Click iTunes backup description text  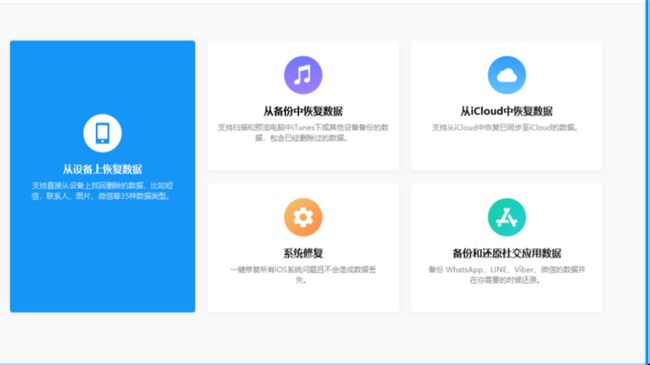tap(303, 133)
